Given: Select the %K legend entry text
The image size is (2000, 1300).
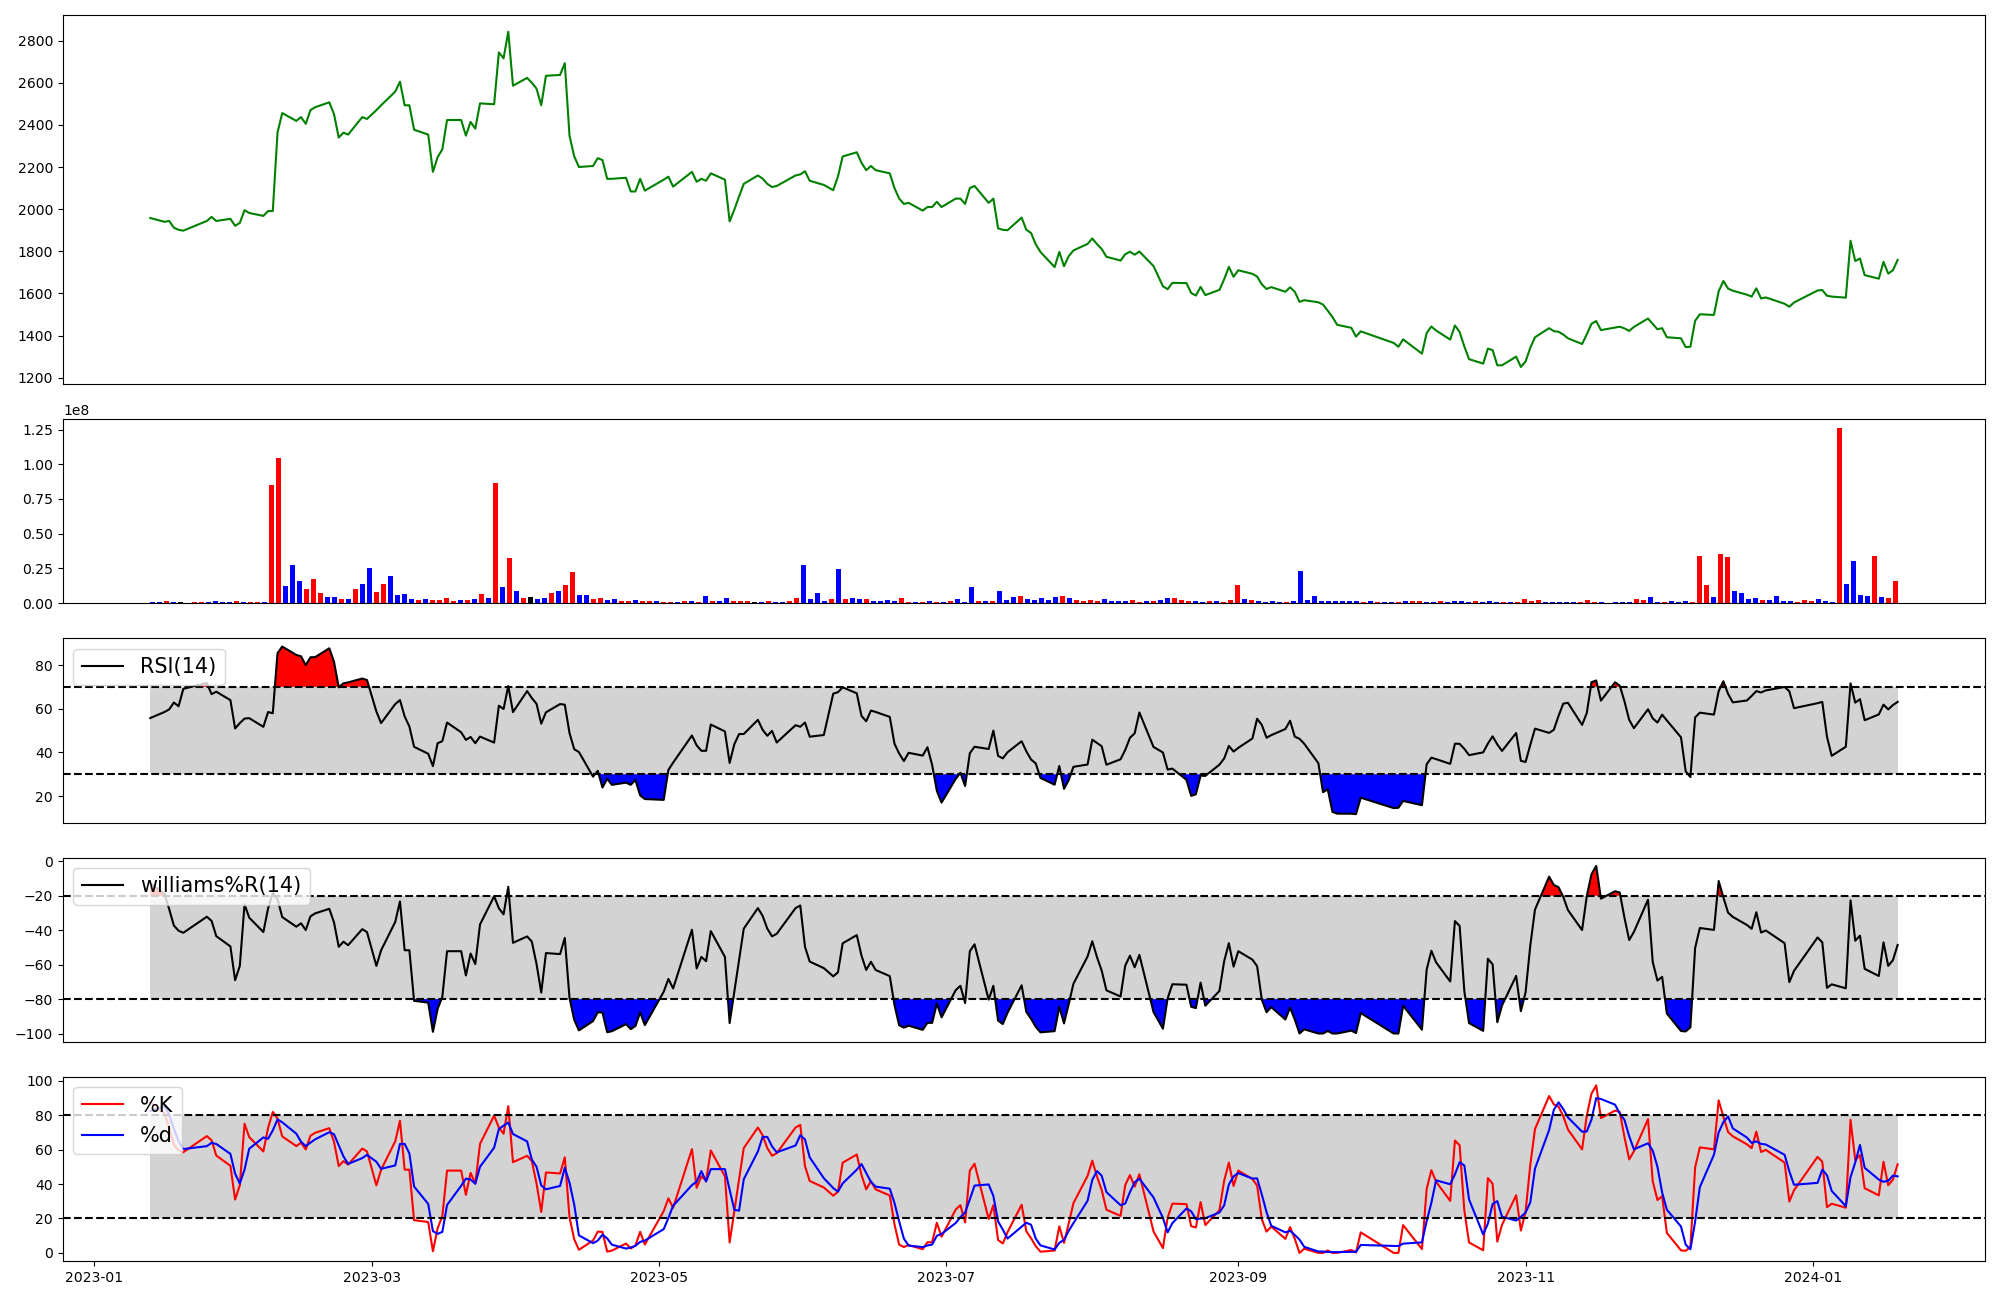Looking at the screenshot, I should 156,1104.
